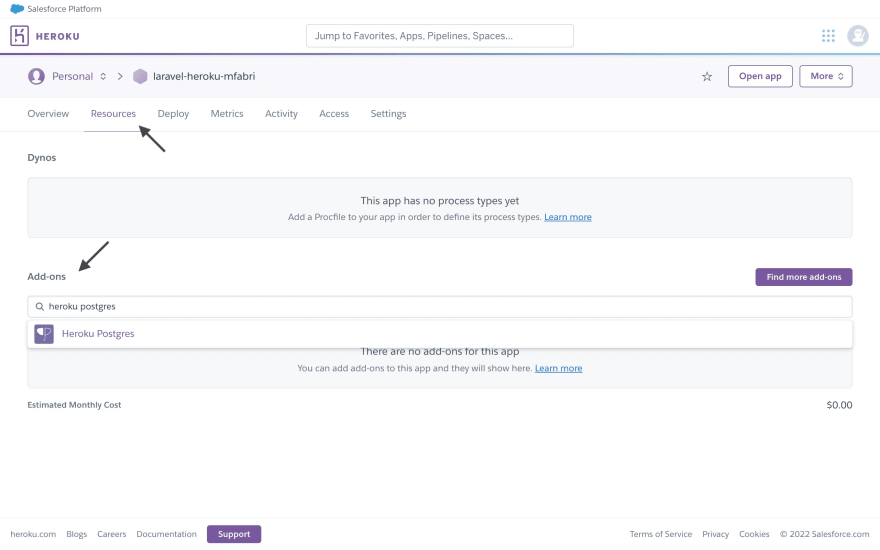This screenshot has width=880, height=550.
Task: Click the 2022 Salesforce.com copyright text
Action: coord(824,534)
